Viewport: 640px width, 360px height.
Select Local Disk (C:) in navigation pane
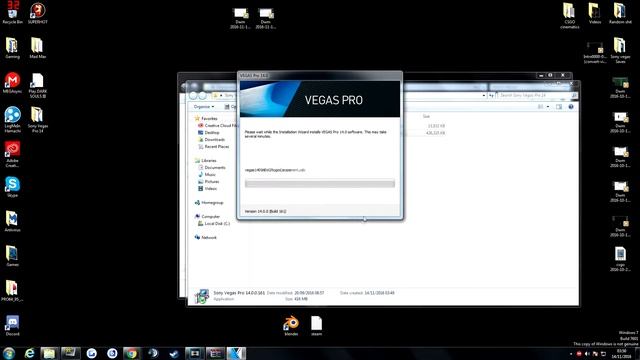(x=214, y=223)
